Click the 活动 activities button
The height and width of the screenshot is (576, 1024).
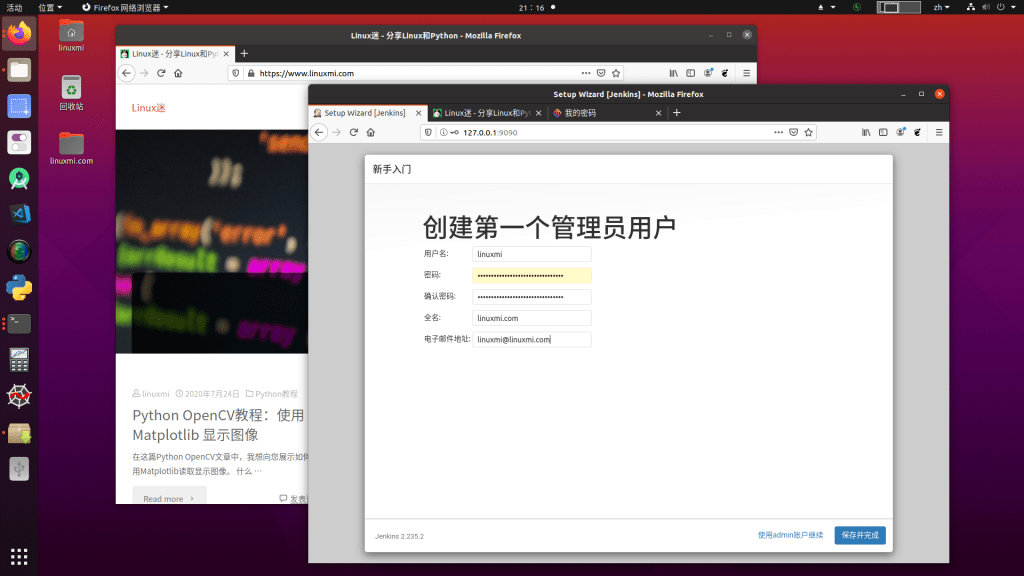tap(14, 7)
